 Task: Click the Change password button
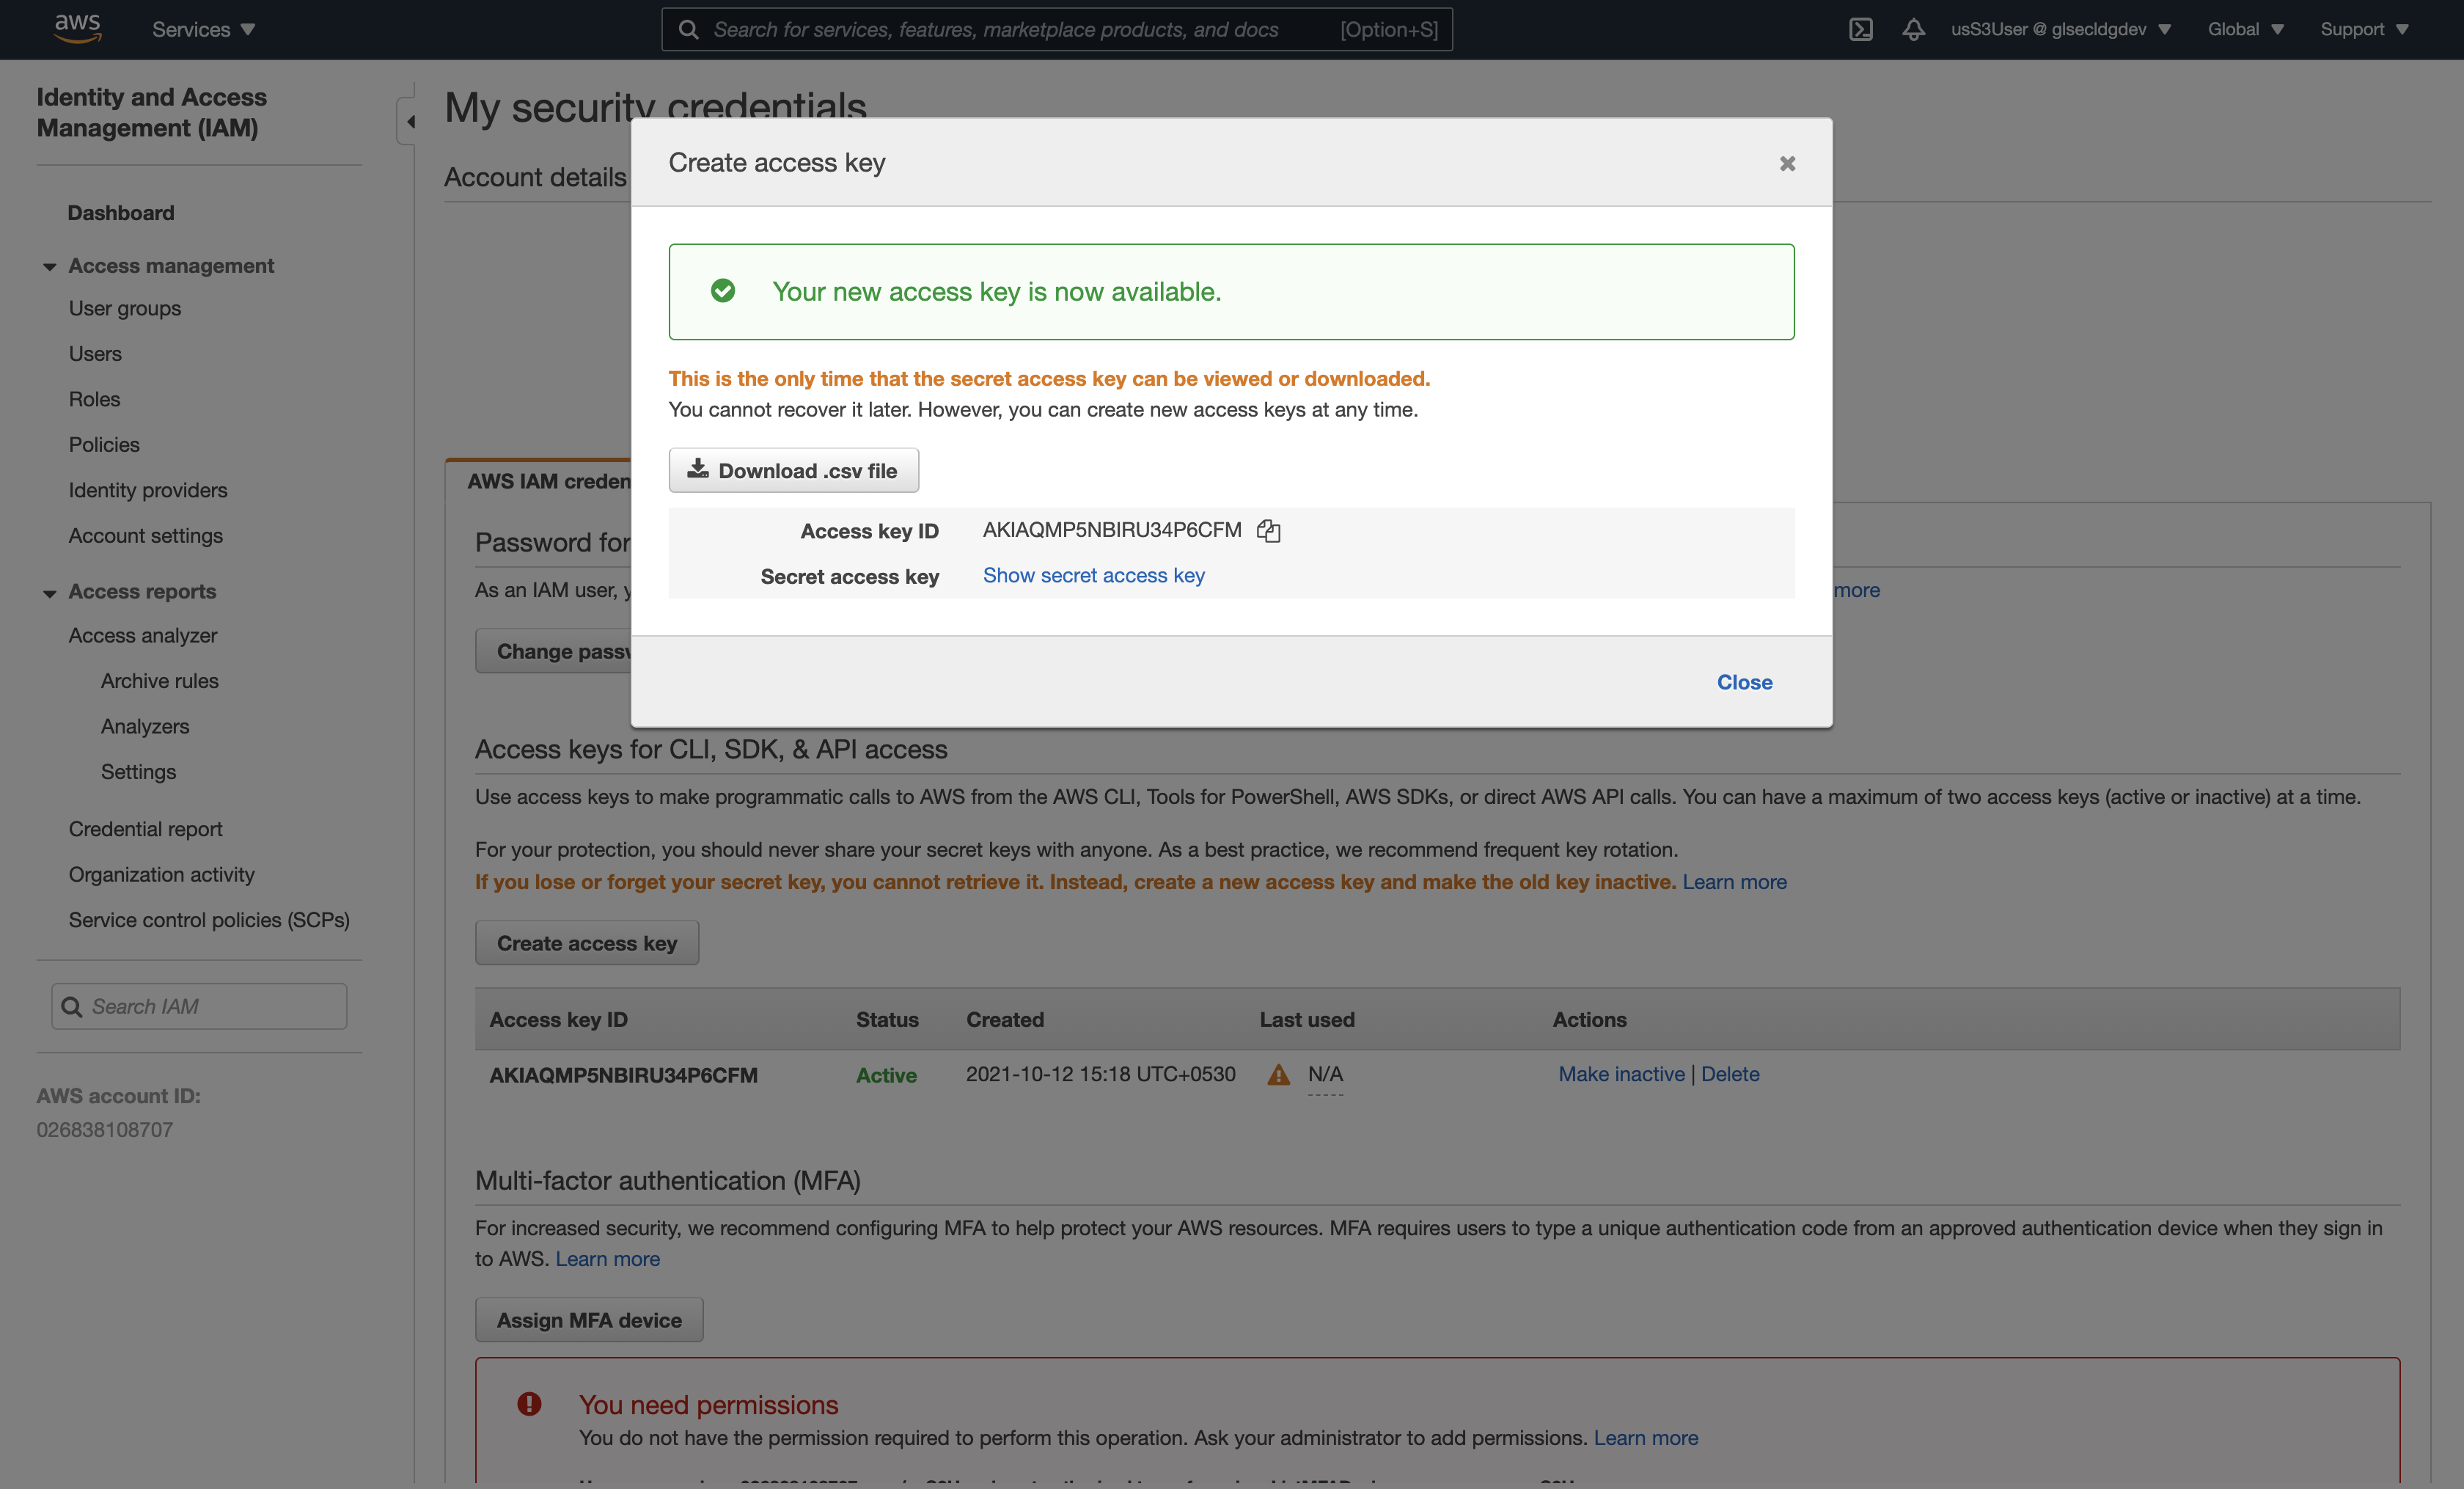click(x=553, y=651)
